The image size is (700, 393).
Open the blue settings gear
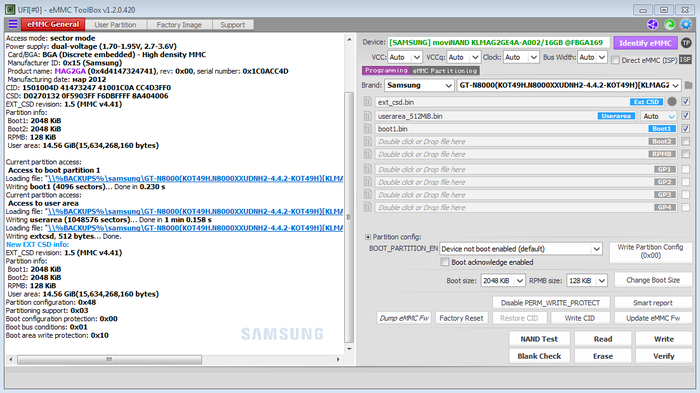686,25
